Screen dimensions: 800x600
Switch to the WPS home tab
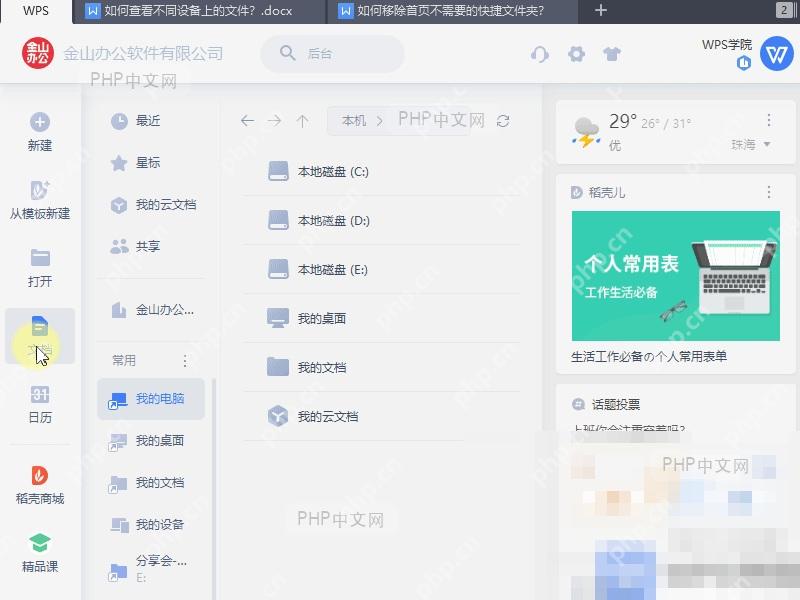pyautogui.click(x=36, y=11)
